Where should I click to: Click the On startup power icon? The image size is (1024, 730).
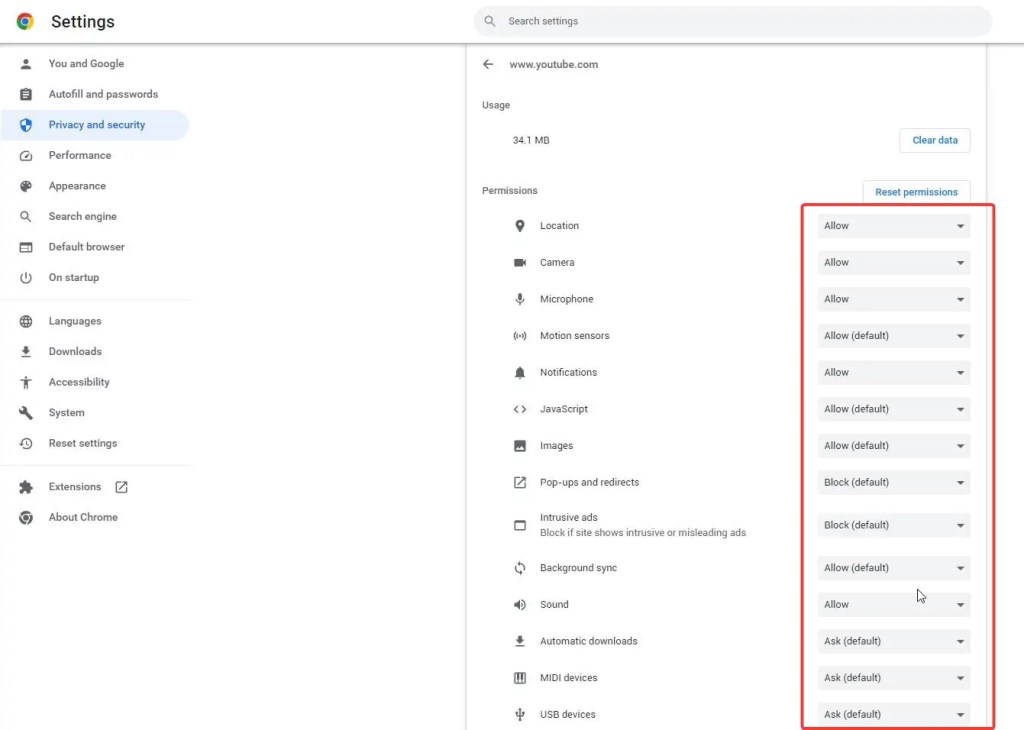click(x=26, y=278)
